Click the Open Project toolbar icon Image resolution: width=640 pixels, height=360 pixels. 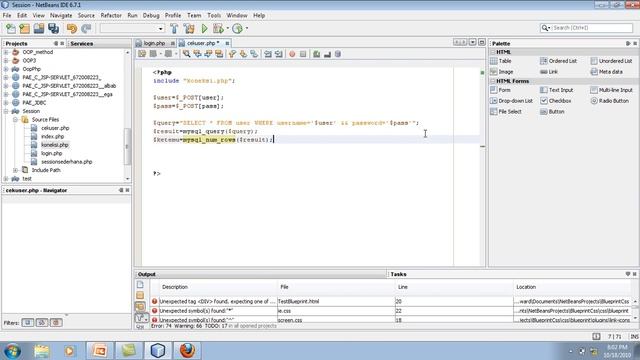pyautogui.click(x=39, y=29)
